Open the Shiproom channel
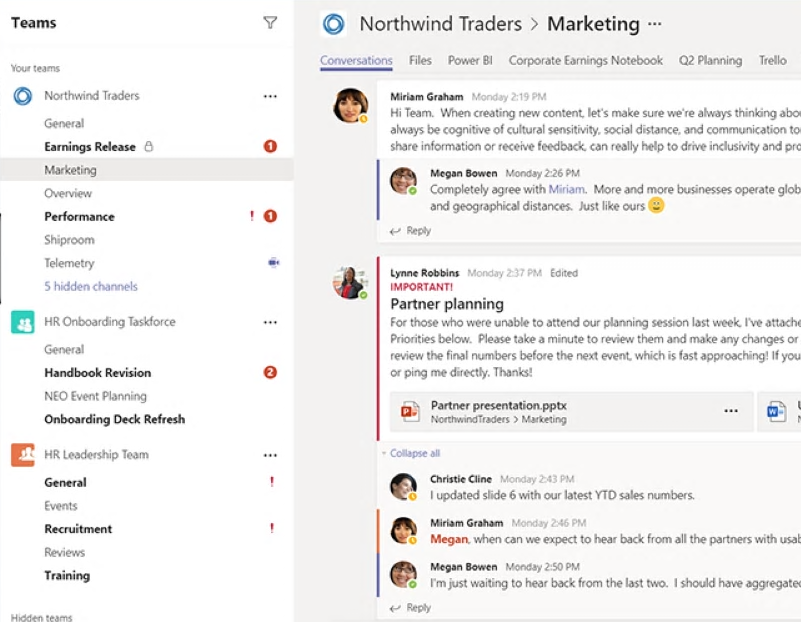This screenshot has height=622, width=801. (69, 240)
